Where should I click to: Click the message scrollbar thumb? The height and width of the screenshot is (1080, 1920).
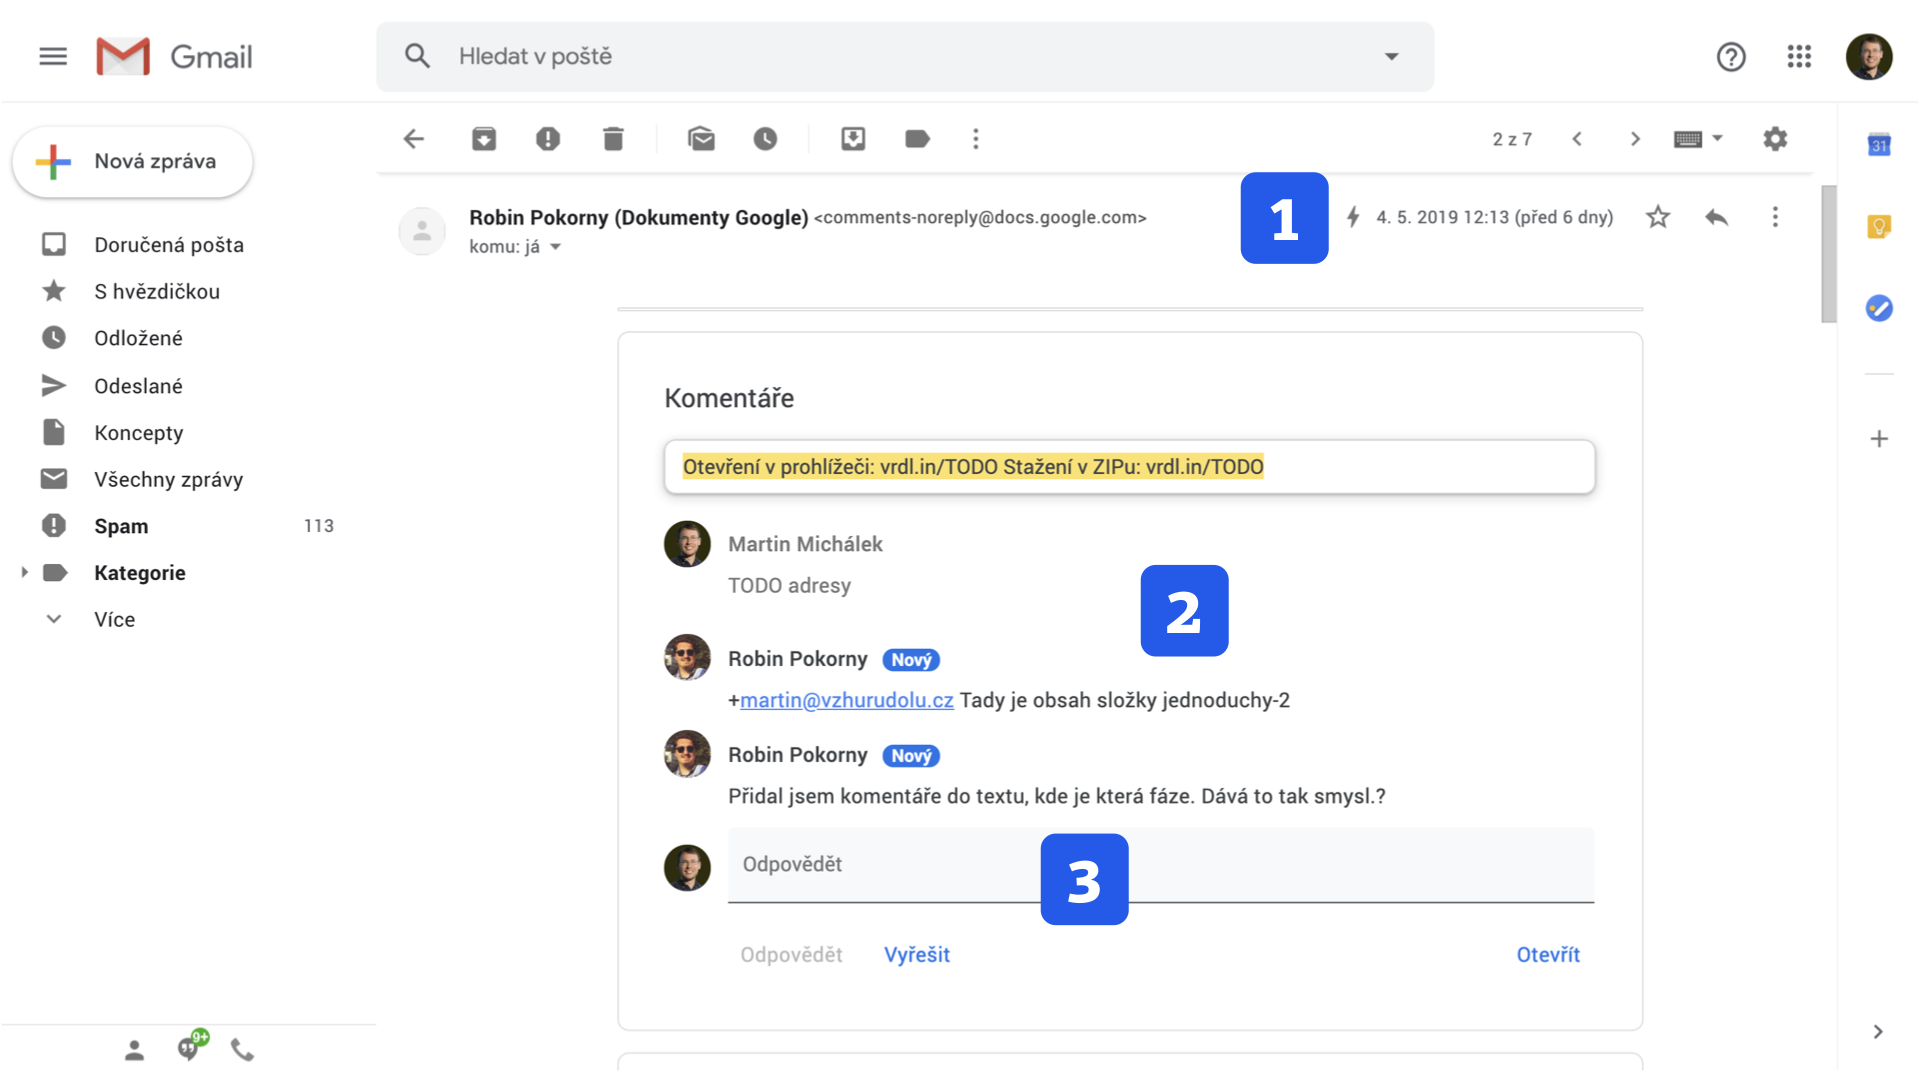(x=1828, y=255)
